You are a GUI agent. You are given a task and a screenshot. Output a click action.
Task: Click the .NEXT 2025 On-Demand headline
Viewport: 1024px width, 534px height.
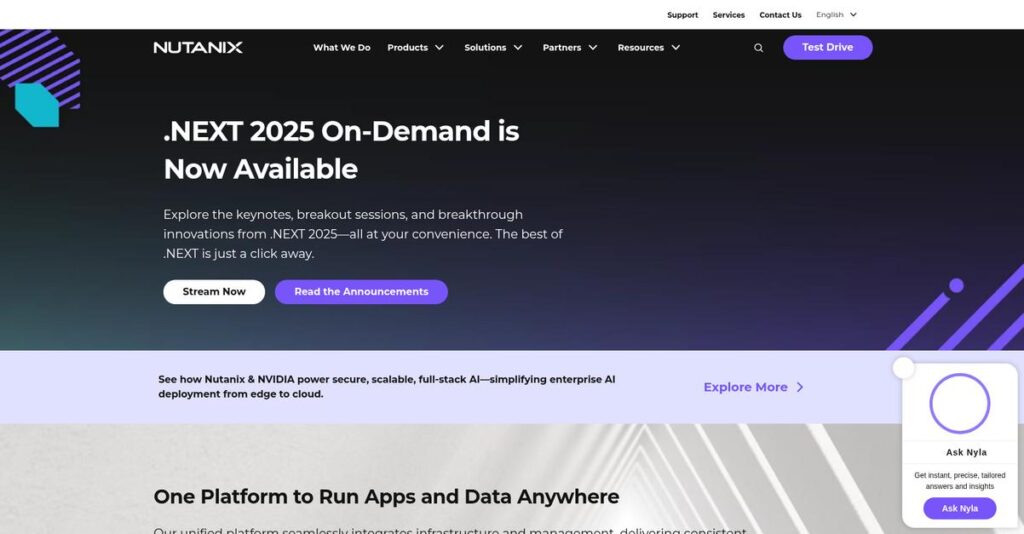(x=341, y=150)
